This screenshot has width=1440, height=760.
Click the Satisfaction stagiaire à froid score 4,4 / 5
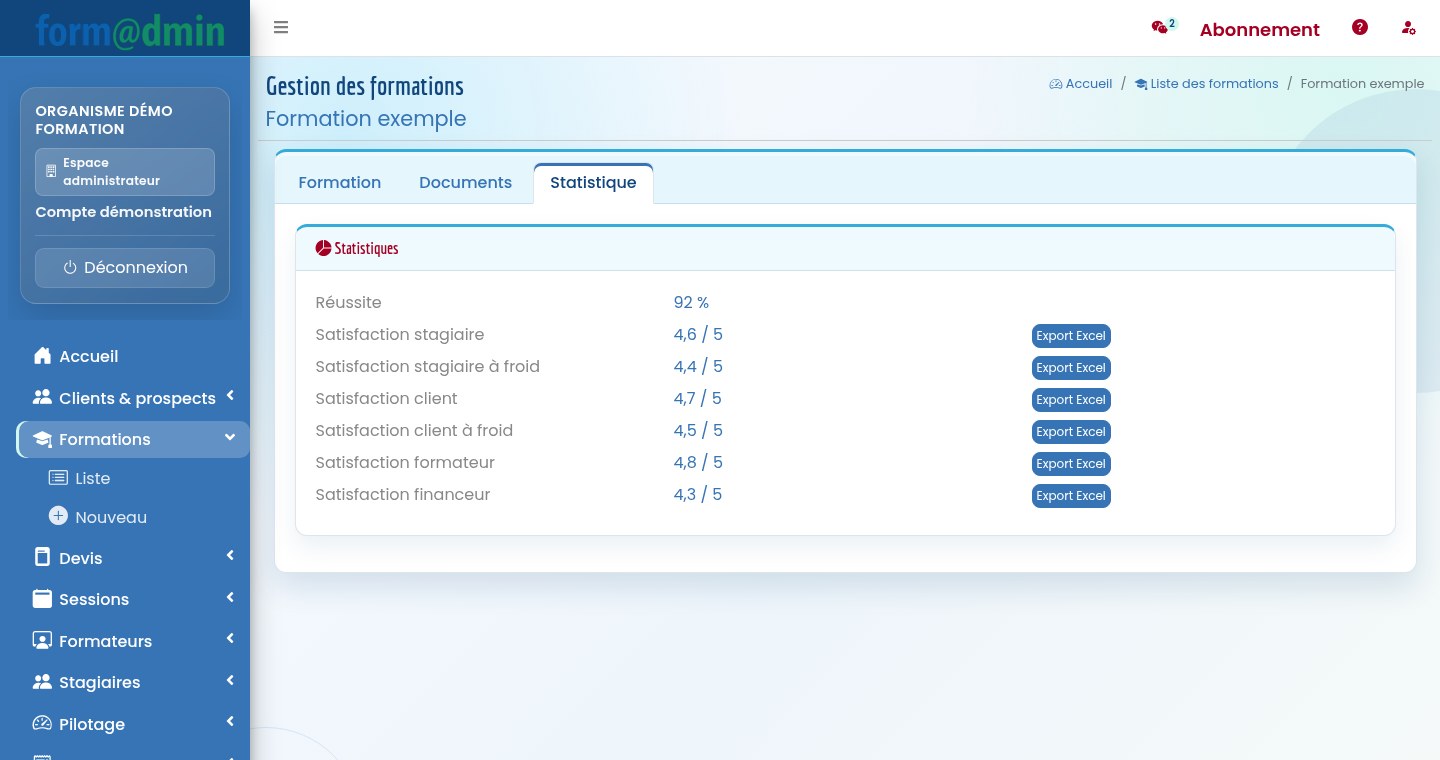click(x=698, y=367)
